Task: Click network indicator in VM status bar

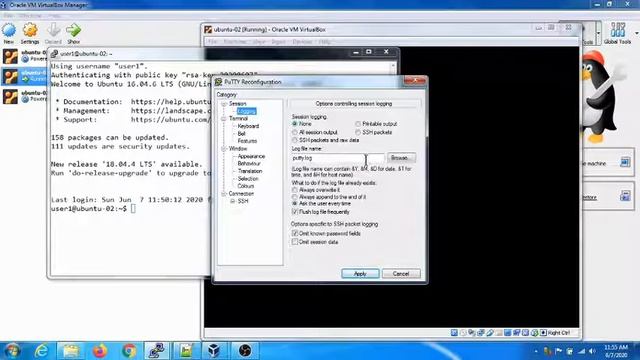Action: tap(481, 333)
